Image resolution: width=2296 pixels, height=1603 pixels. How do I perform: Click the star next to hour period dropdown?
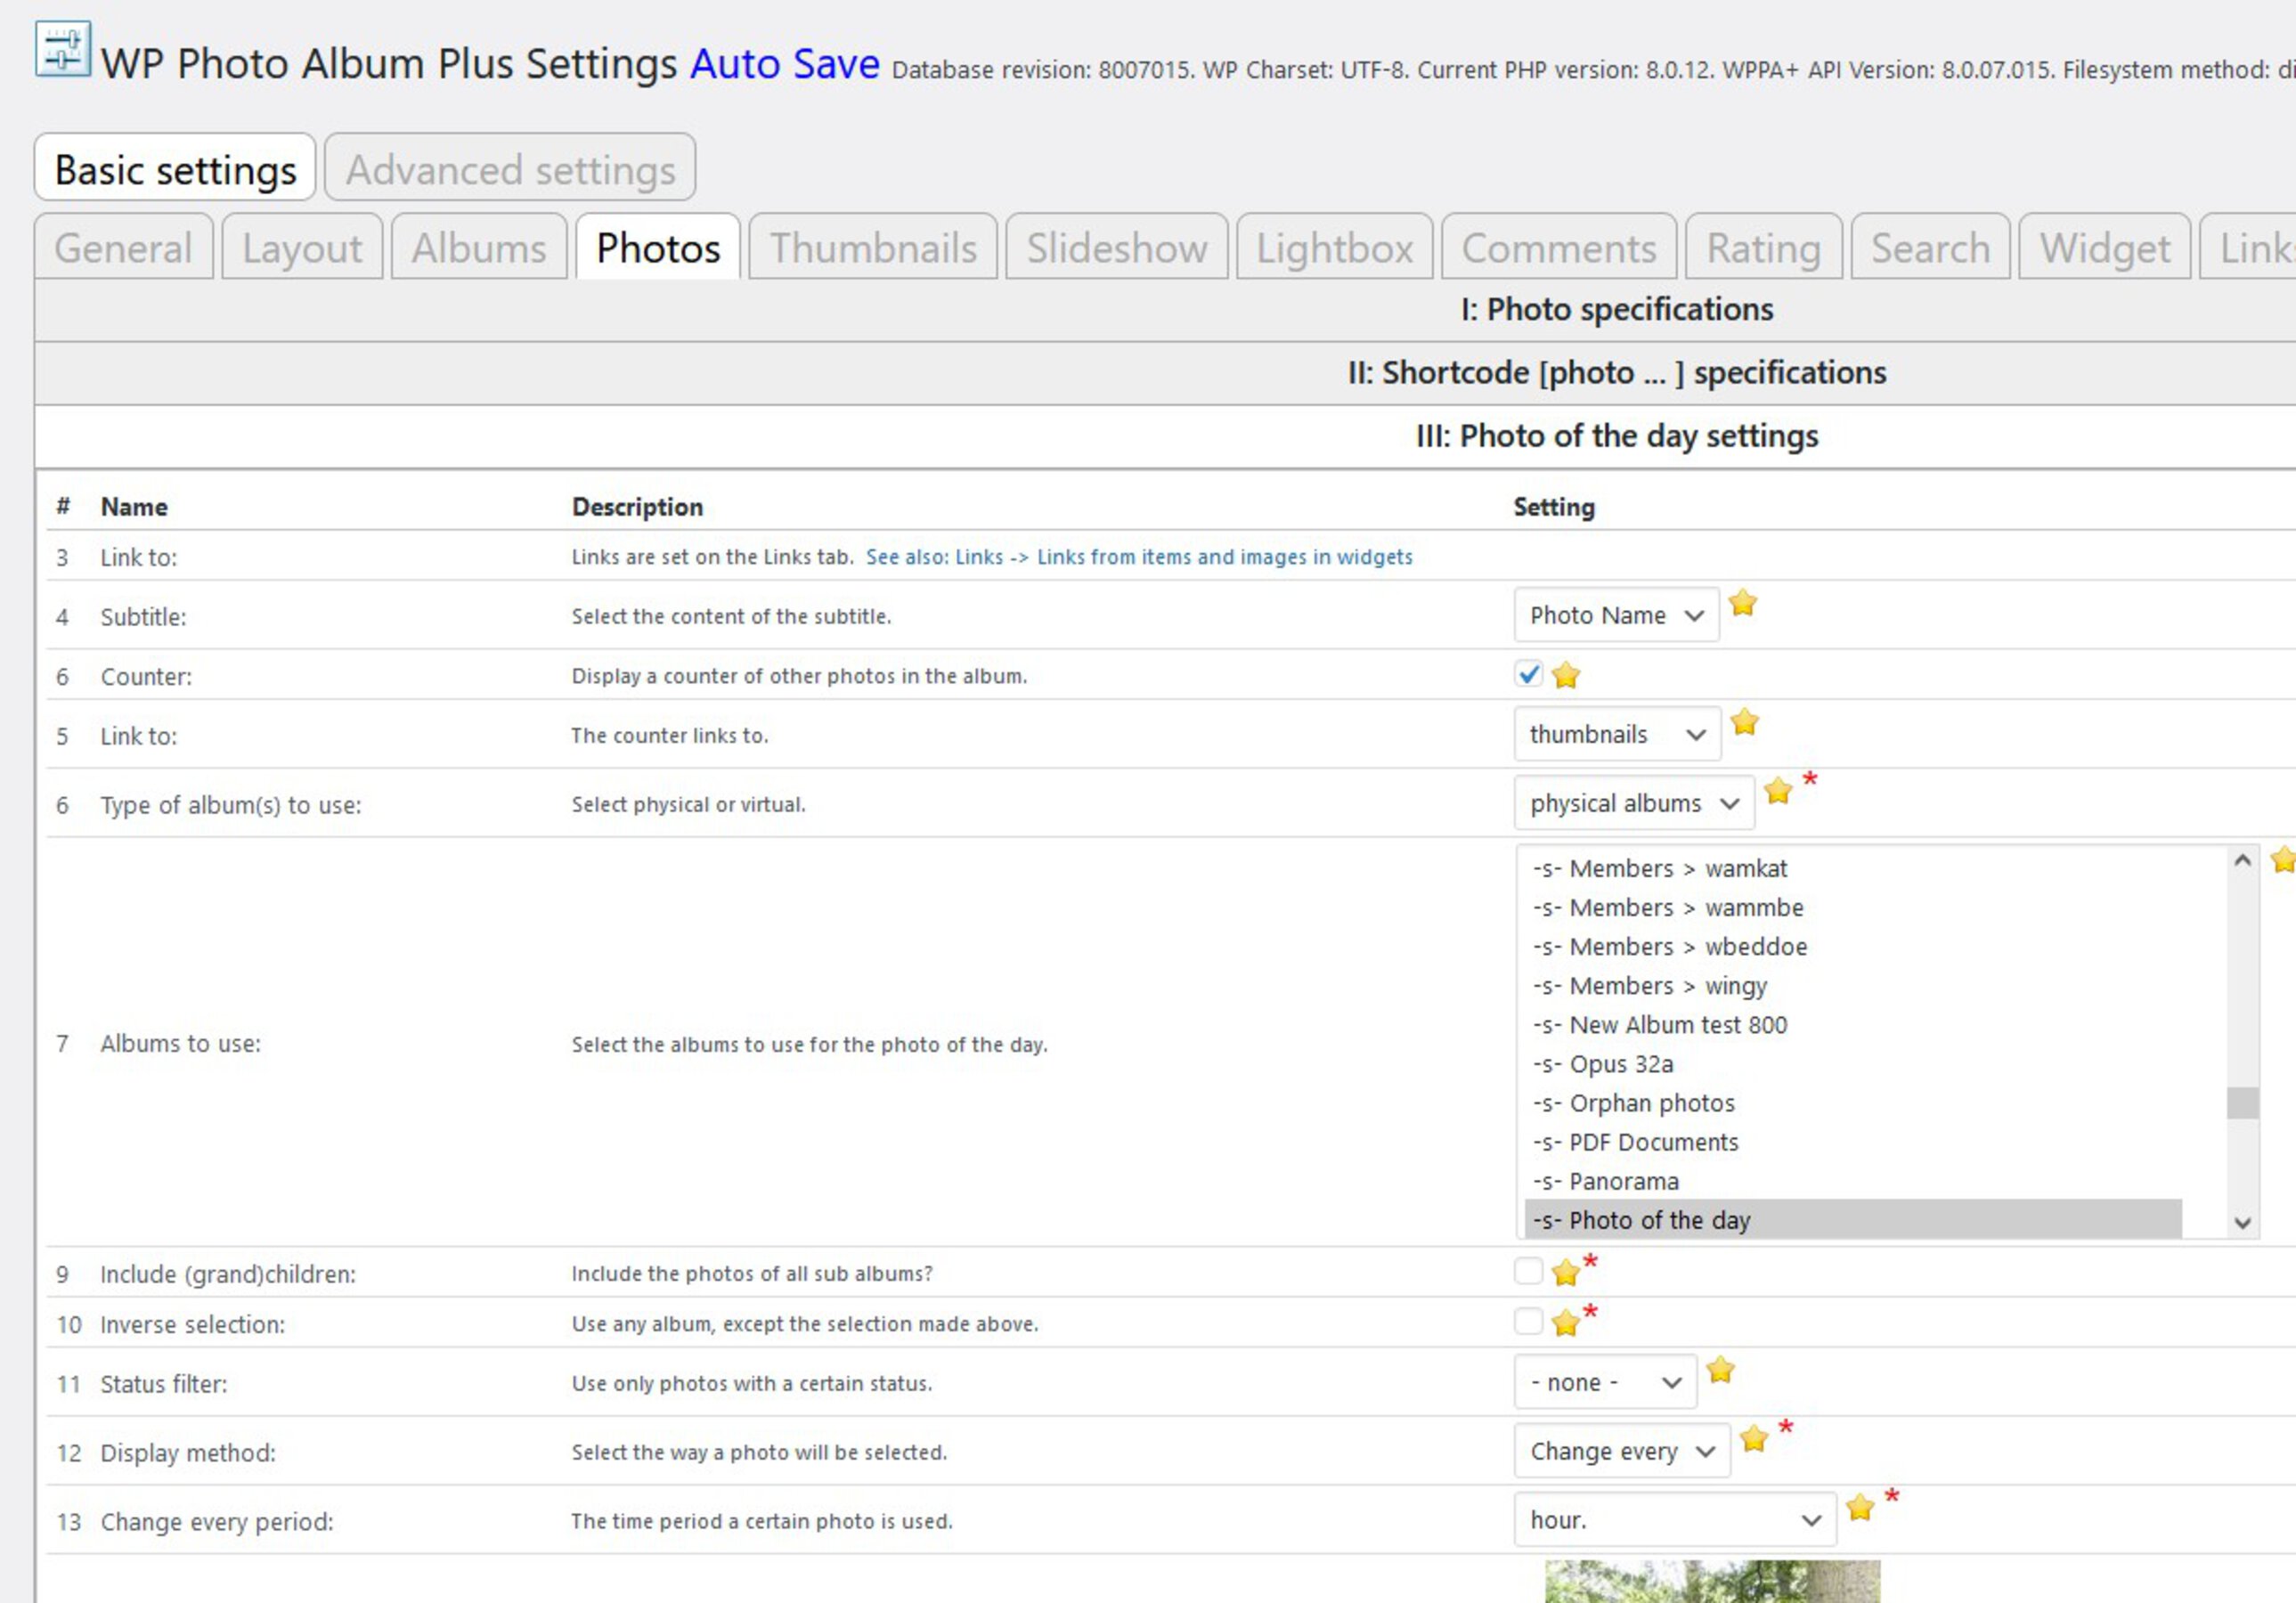pos(1860,1508)
